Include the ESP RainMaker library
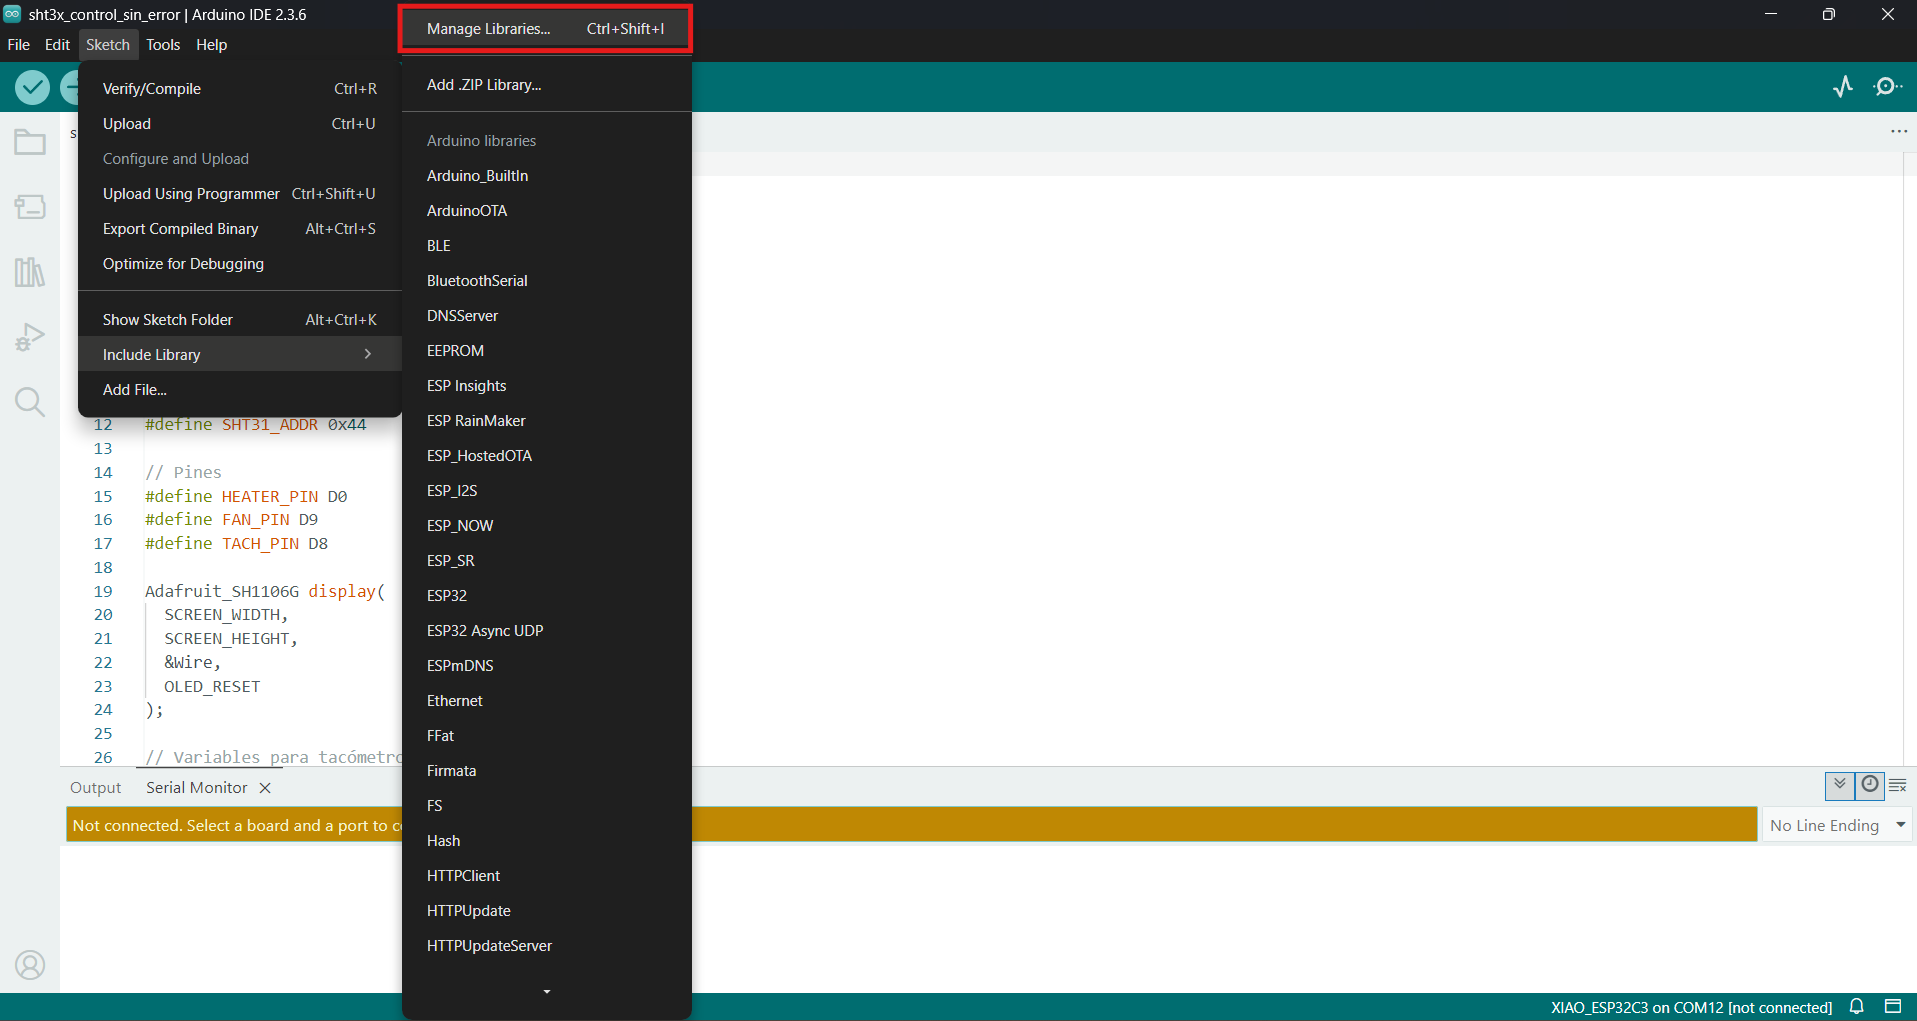Viewport: 1917px width, 1021px height. click(x=546, y=421)
